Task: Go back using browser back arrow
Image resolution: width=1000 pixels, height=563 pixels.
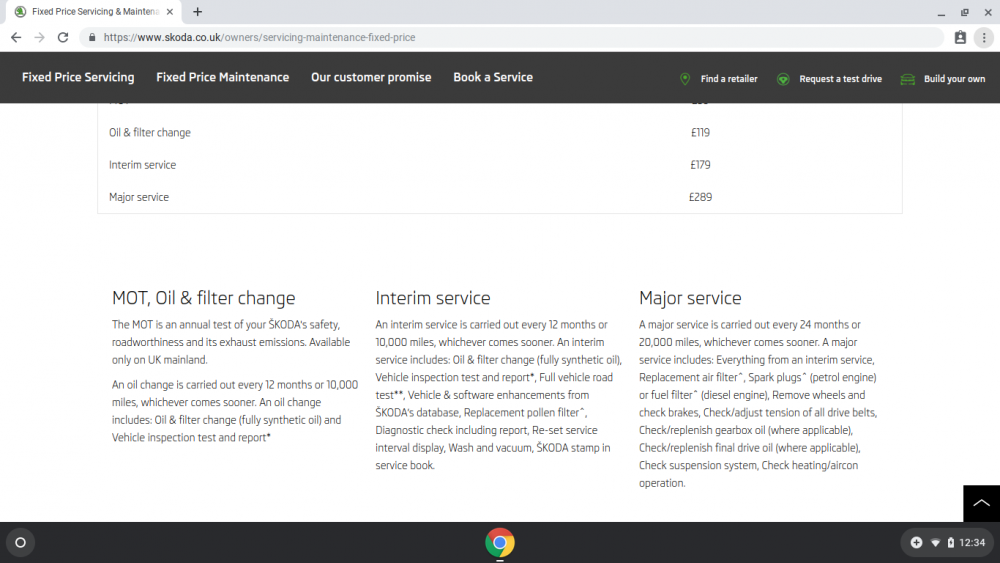Action: click(x=16, y=38)
